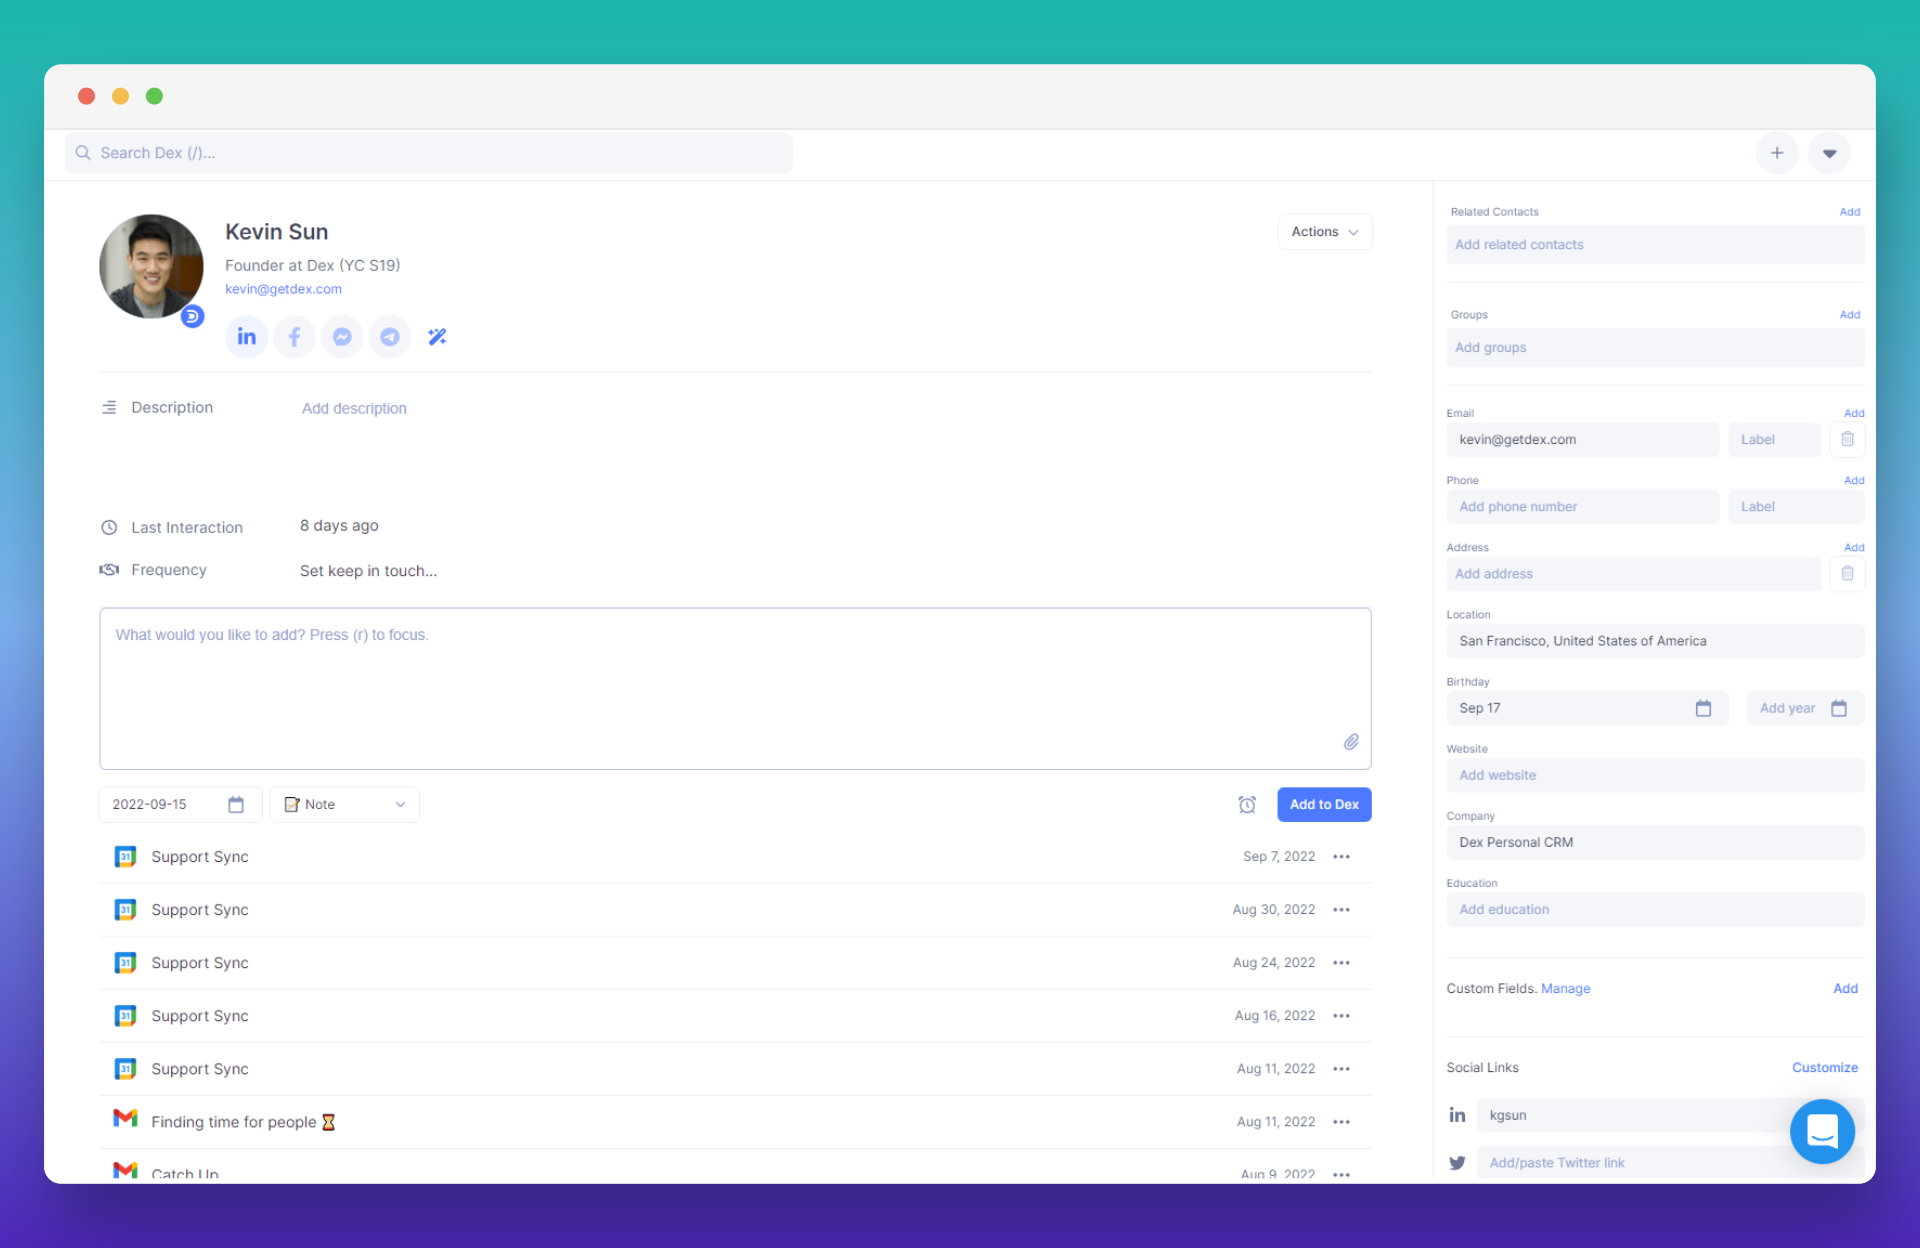The width and height of the screenshot is (1920, 1248).
Task: Expand the Note type dropdown
Action: click(x=345, y=805)
